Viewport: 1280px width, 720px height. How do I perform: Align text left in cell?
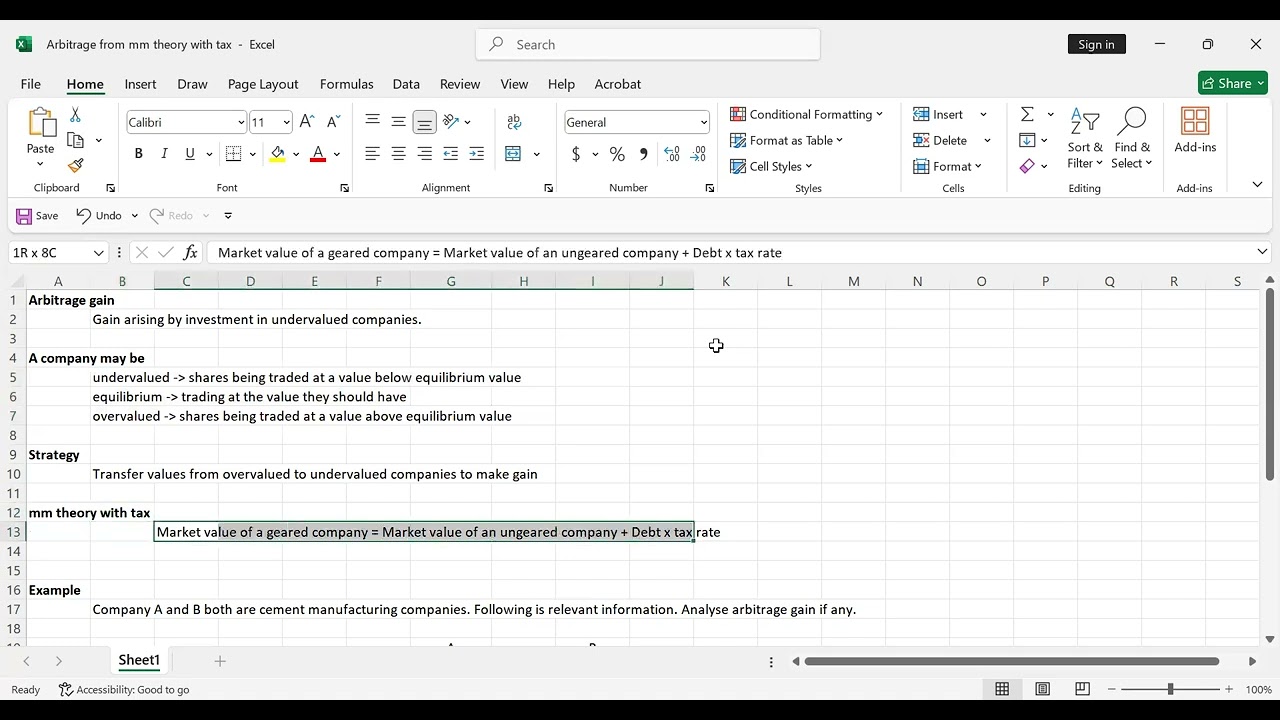[372, 154]
